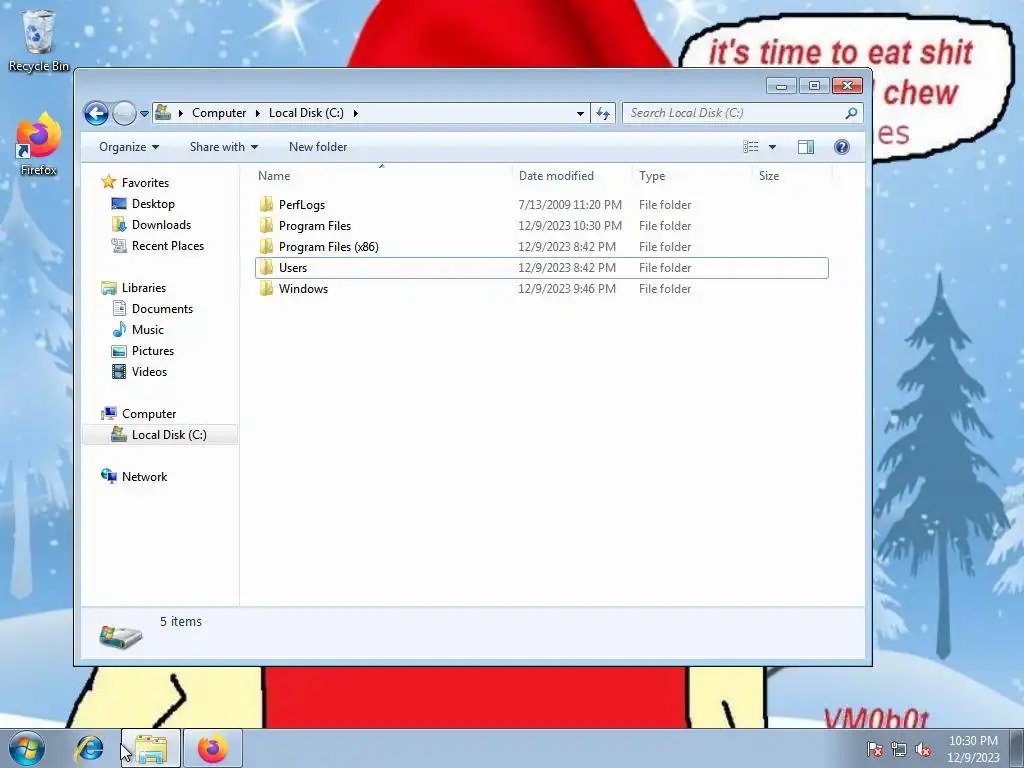
Task: Select Computer in the navigation pane
Action: 149,413
